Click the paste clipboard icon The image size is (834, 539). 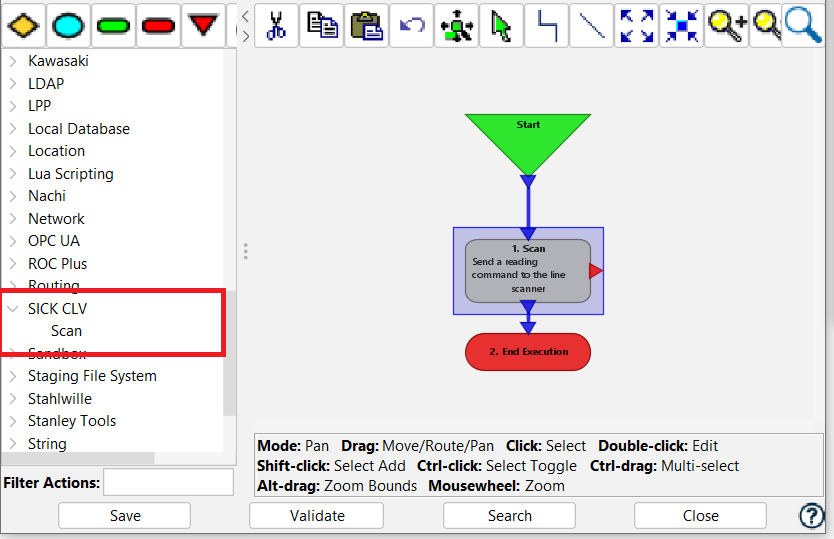(x=368, y=26)
